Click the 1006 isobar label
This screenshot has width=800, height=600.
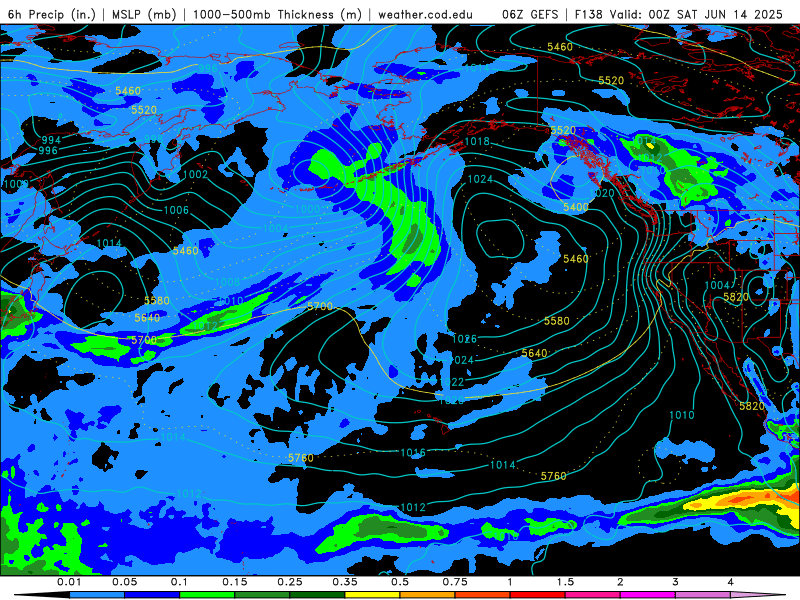(176, 210)
